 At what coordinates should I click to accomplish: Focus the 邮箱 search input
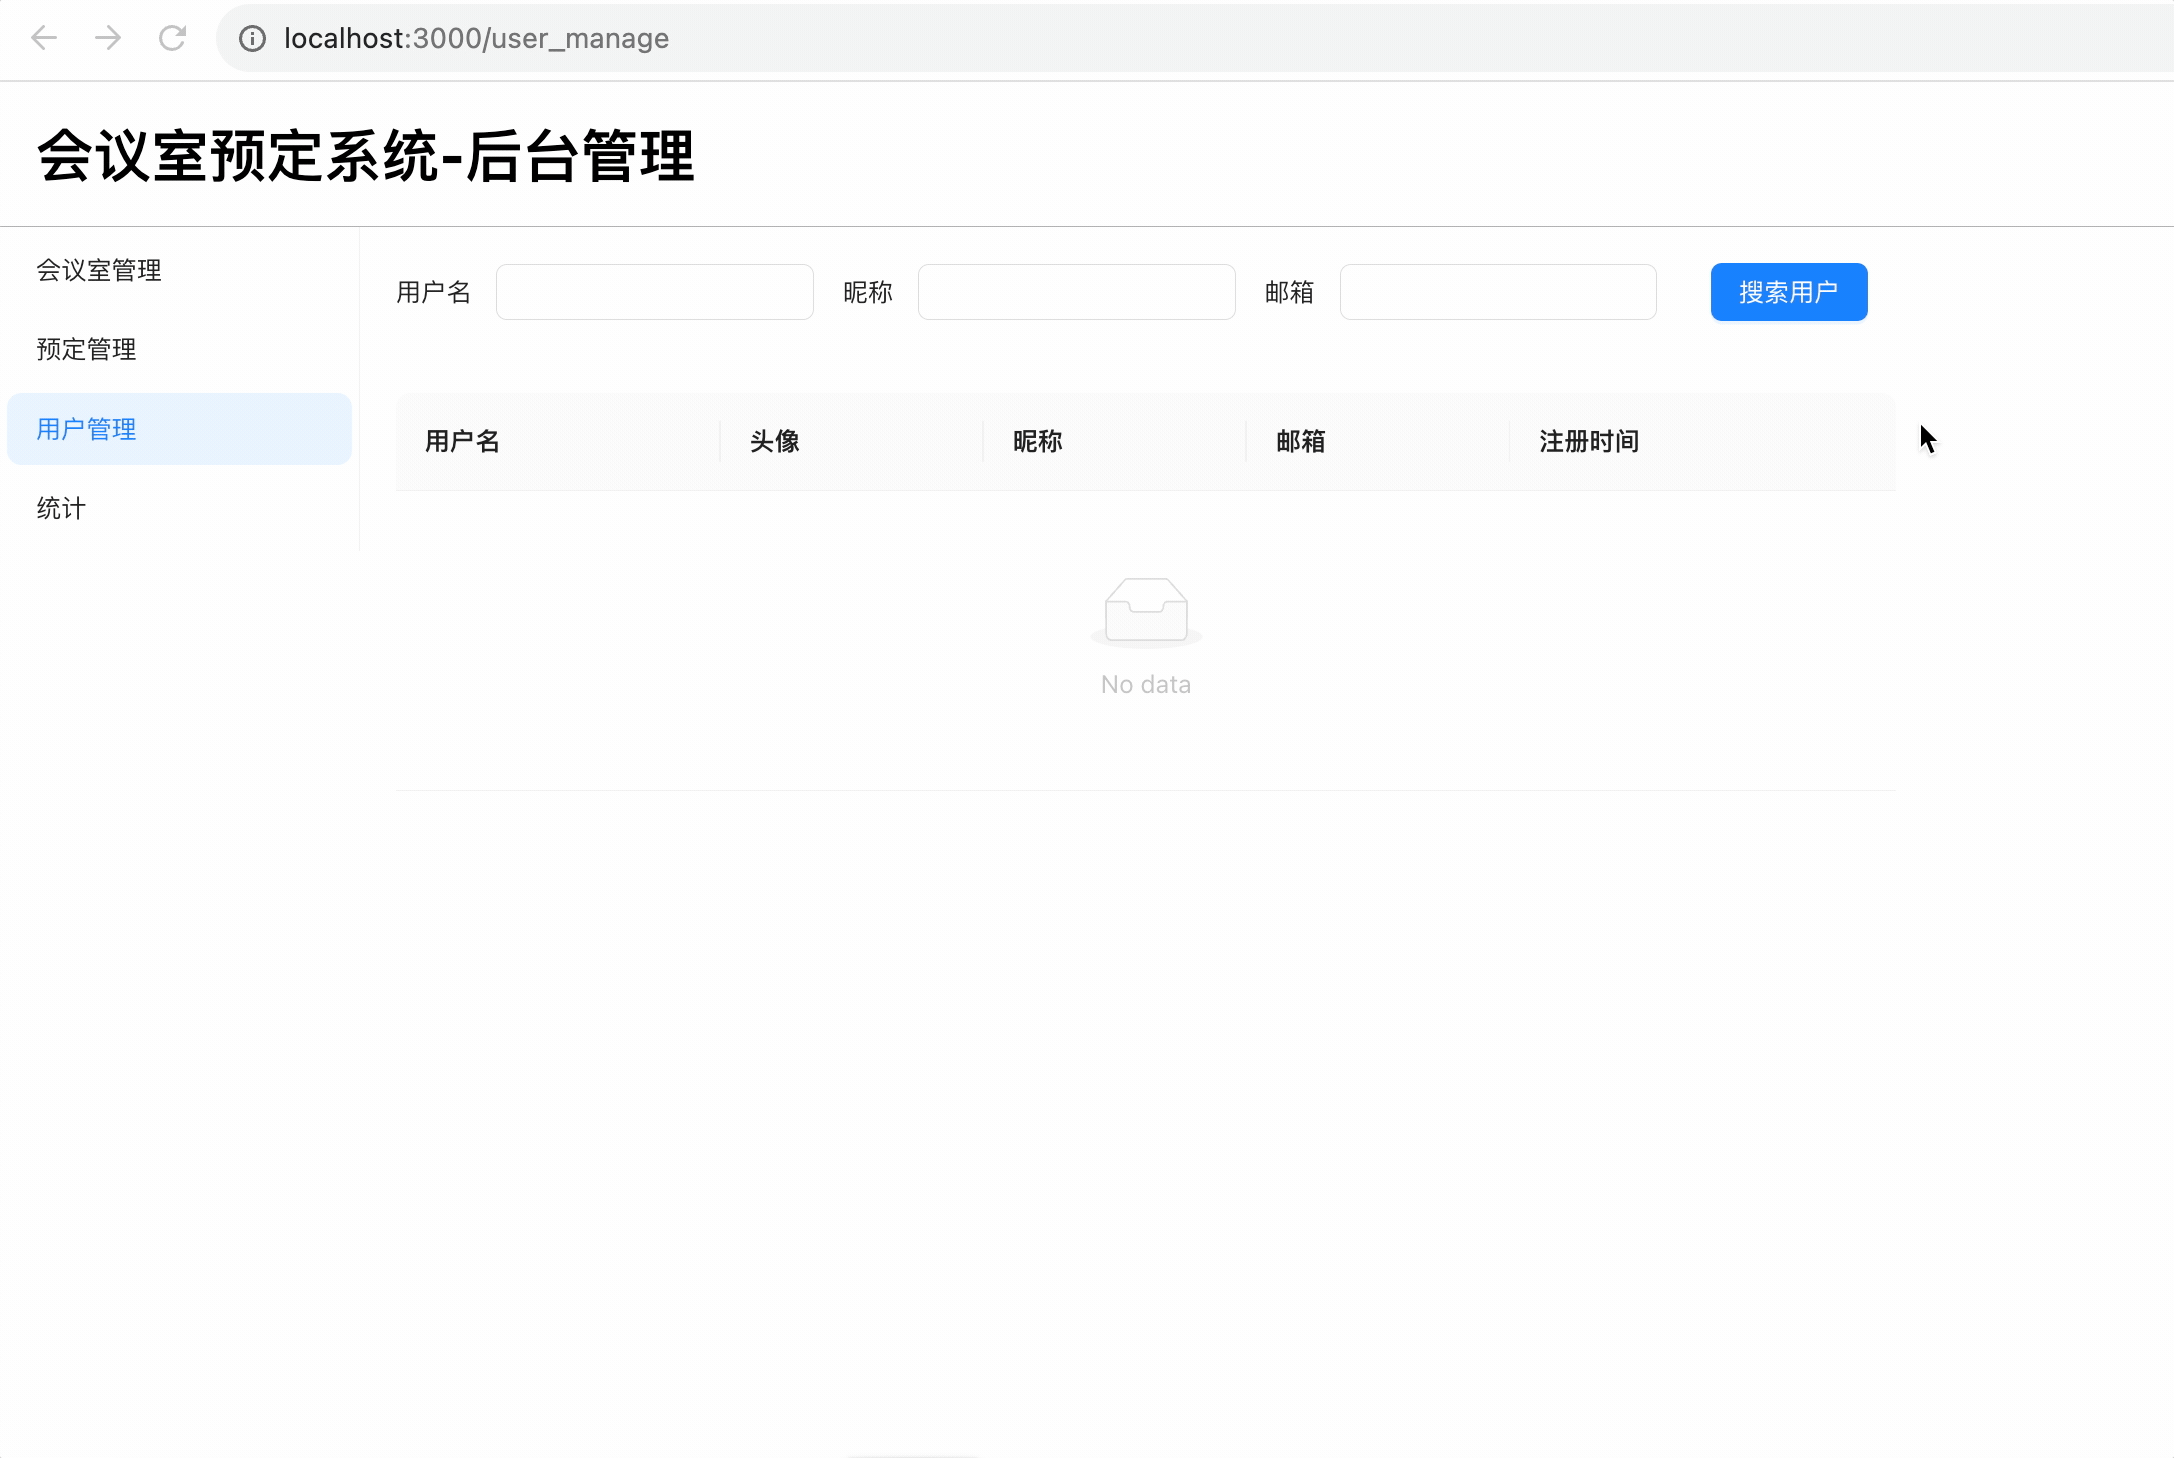click(x=1497, y=292)
